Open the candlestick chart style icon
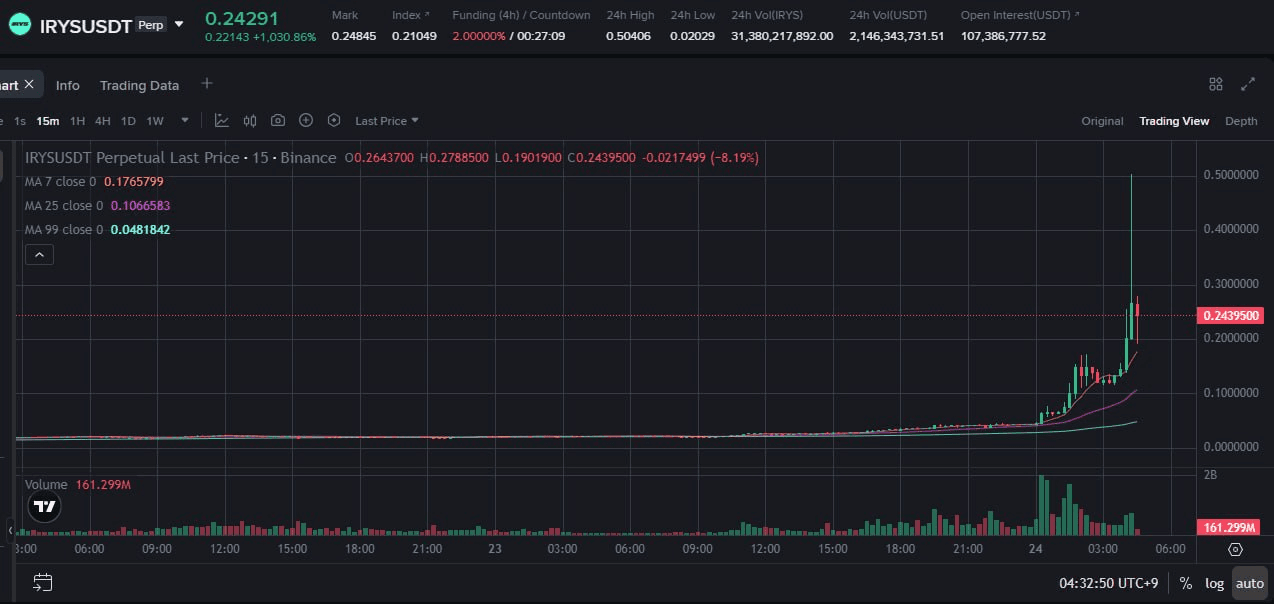Viewport: 1274px width, 604px height. 250,121
